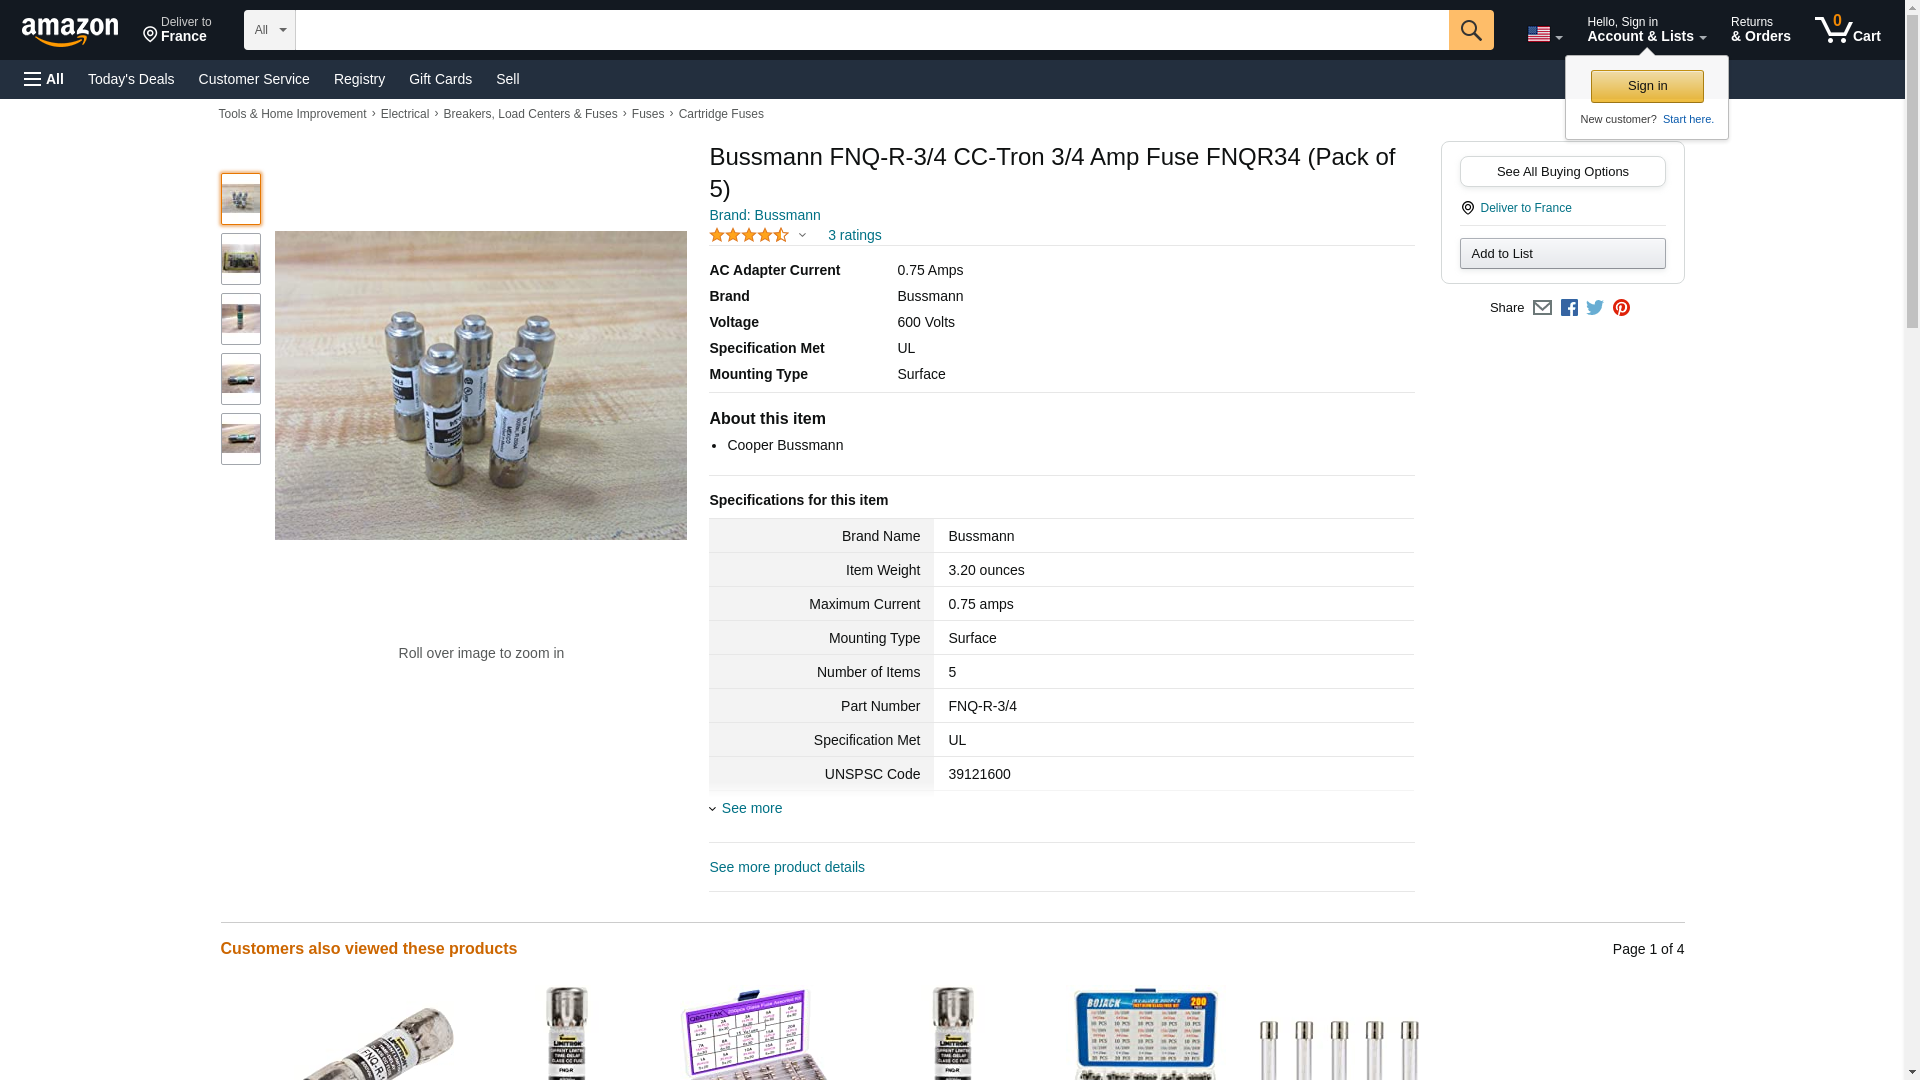Share via email envelope icon
The width and height of the screenshot is (1920, 1080).
click(1542, 308)
